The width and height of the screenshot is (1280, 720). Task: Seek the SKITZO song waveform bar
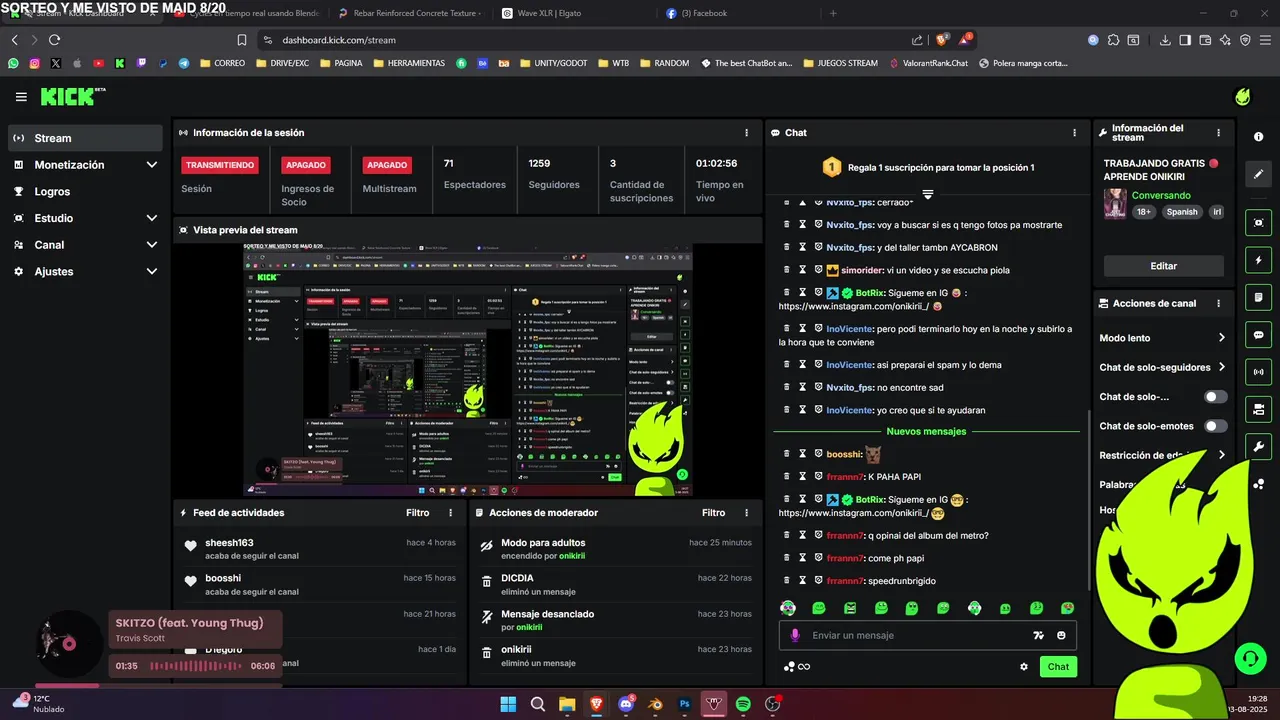click(x=195, y=666)
